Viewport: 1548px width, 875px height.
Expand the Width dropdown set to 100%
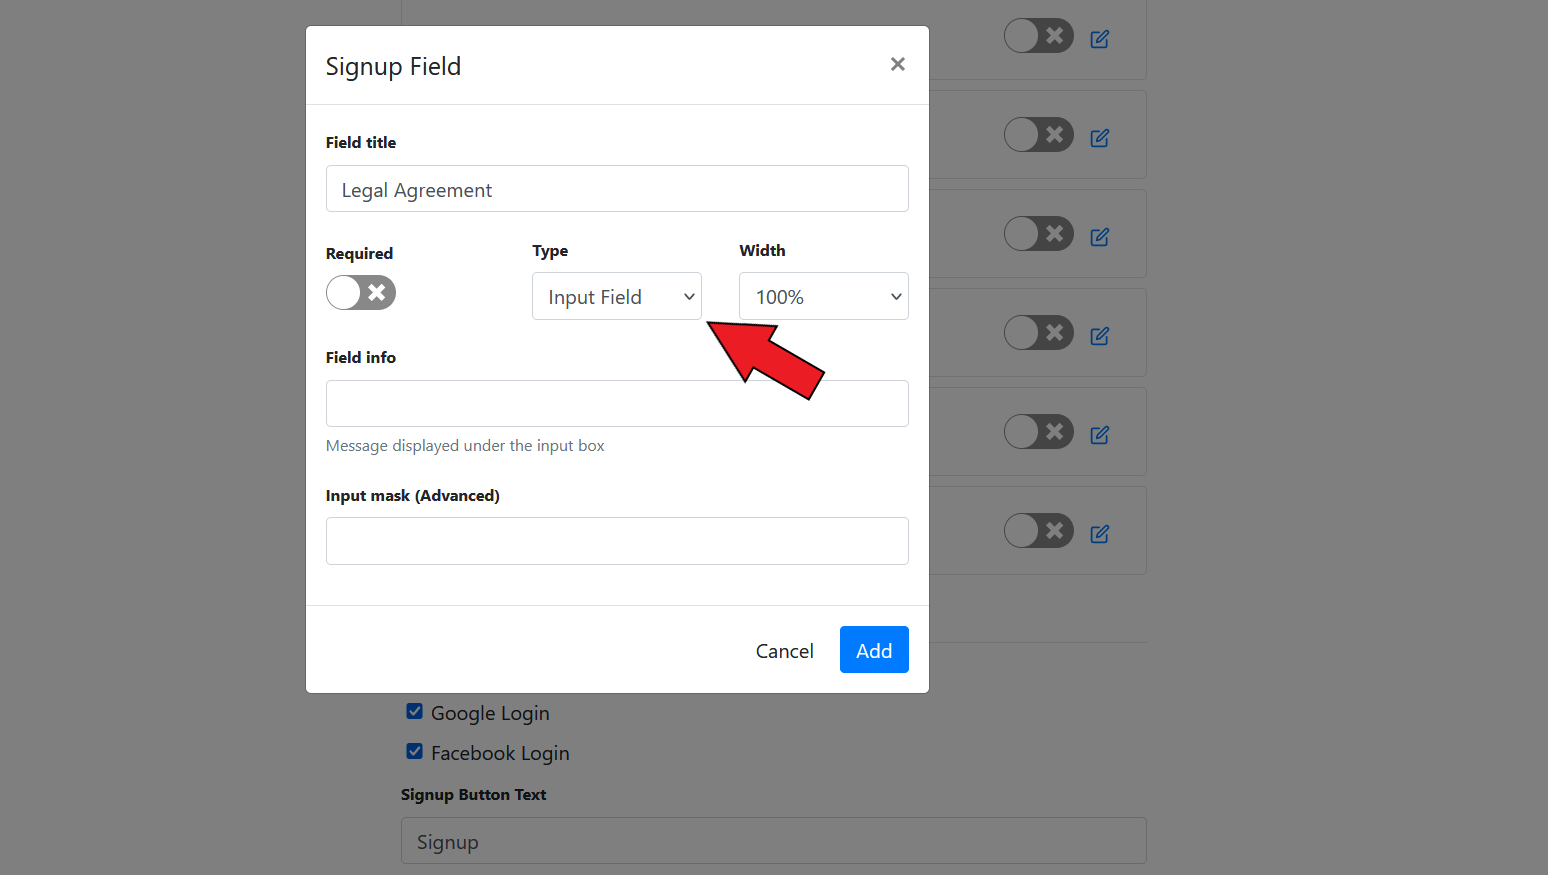[x=823, y=297]
